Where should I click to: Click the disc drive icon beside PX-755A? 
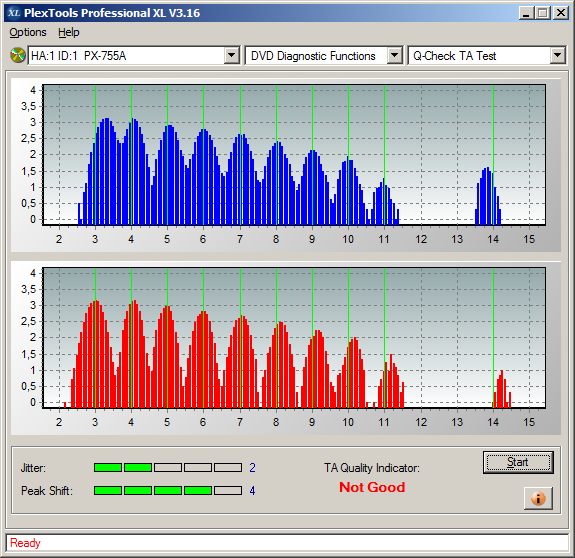click(17, 55)
